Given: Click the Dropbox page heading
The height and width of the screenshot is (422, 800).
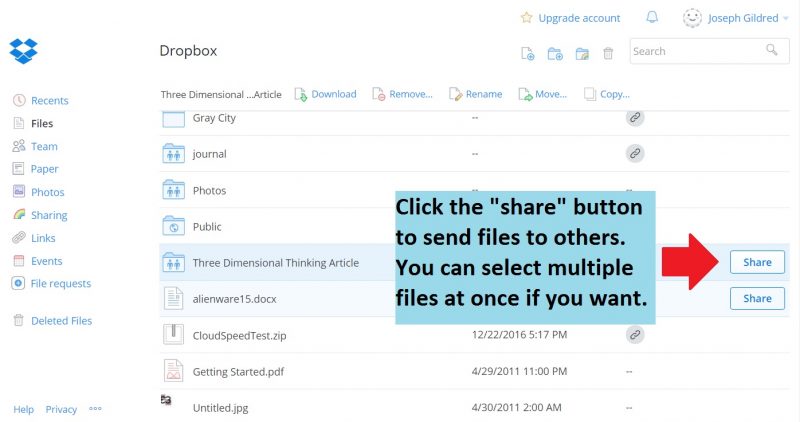Looking at the screenshot, I should coord(188,51).
